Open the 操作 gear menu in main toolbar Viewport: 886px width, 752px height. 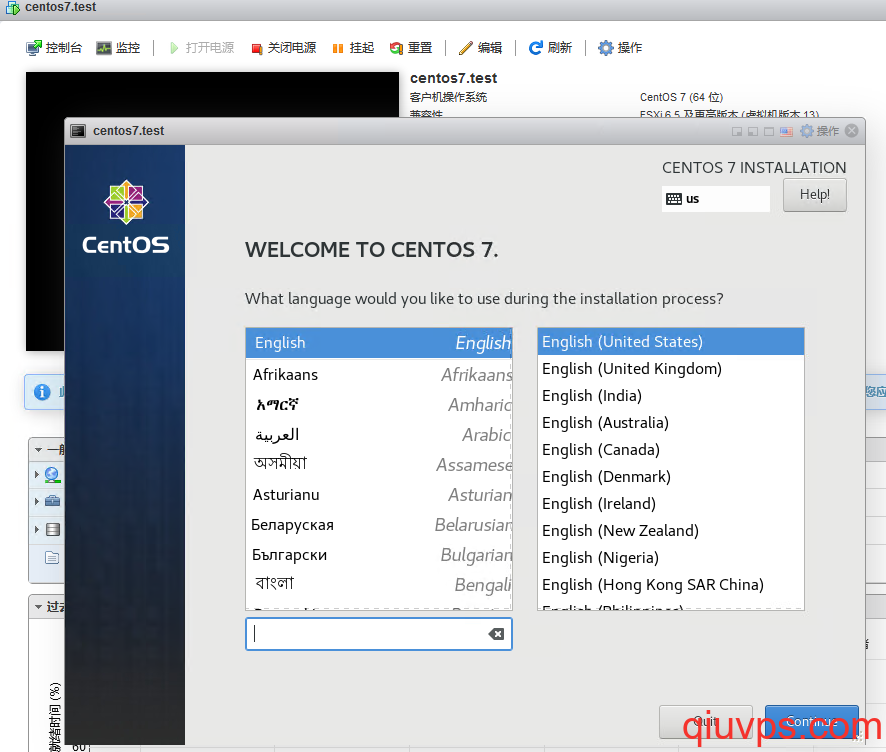(620, 48)
